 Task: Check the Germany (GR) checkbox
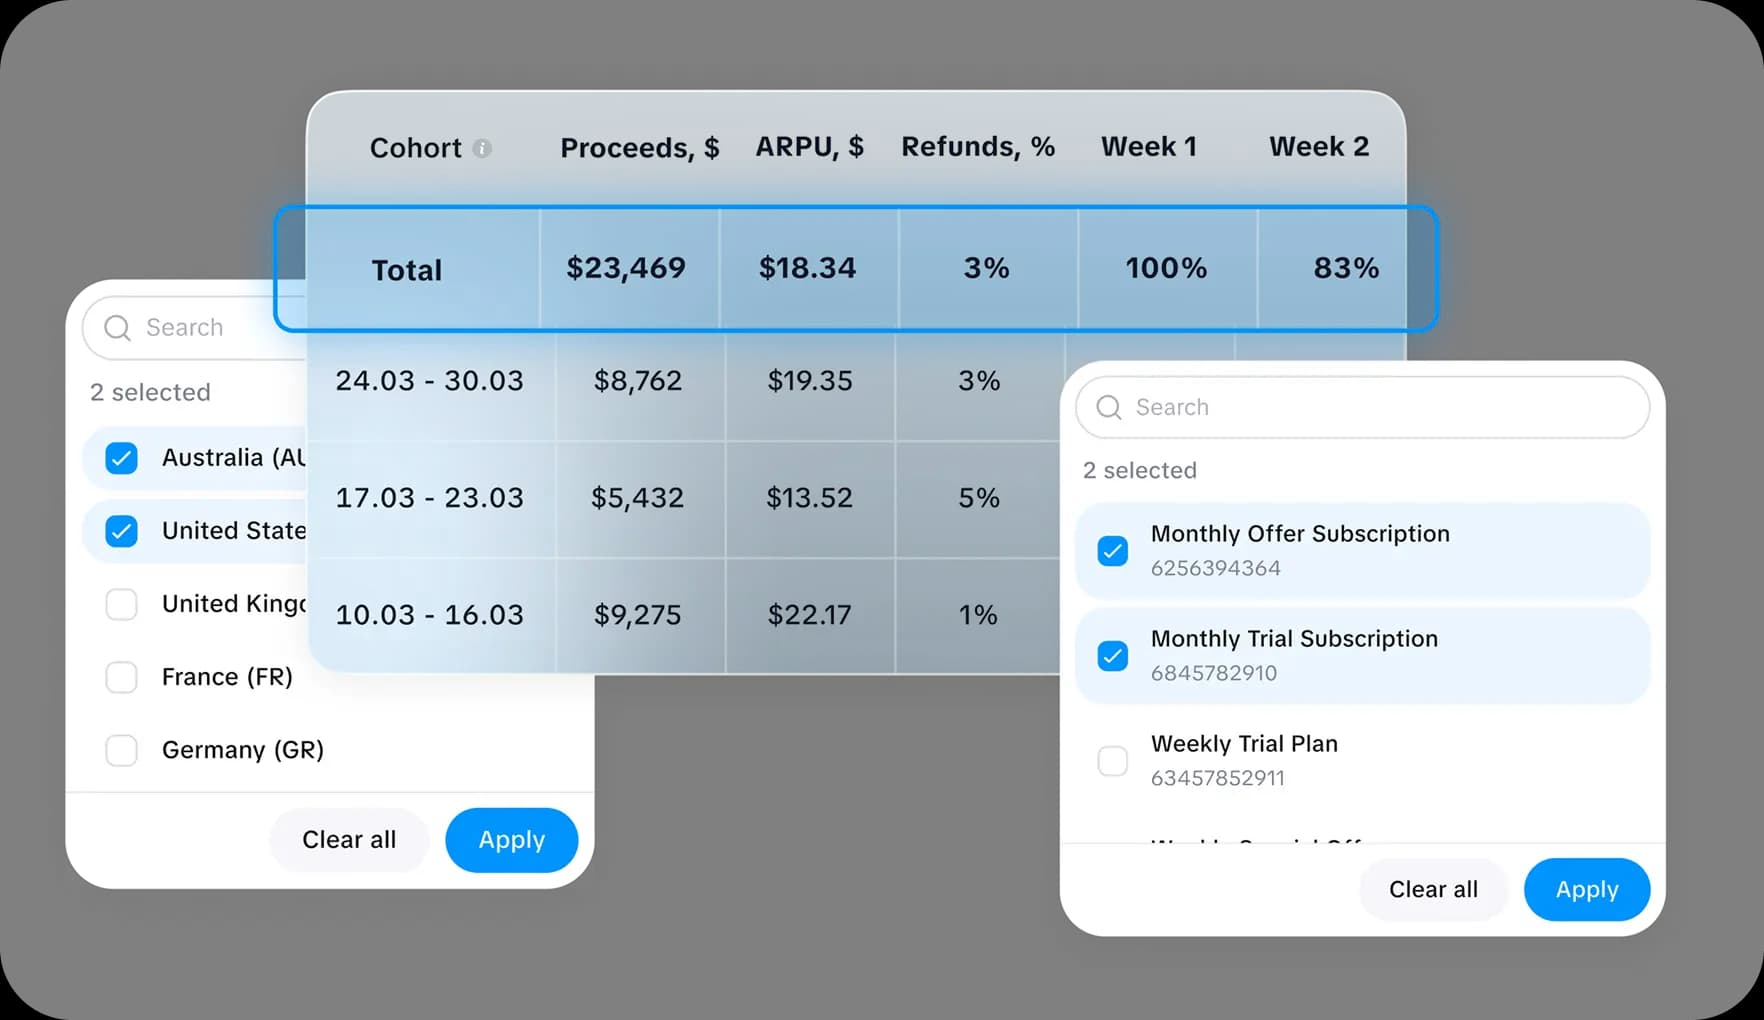(121, 750)
